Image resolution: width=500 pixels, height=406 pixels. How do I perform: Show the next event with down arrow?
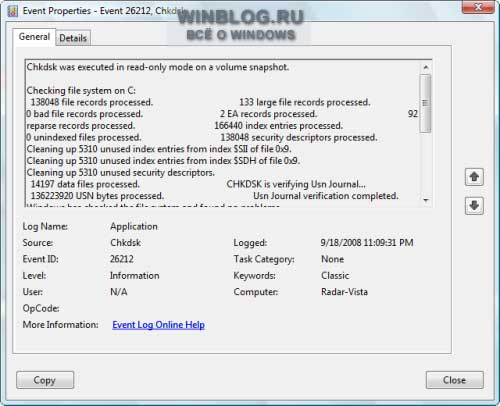tap(474, 206)
